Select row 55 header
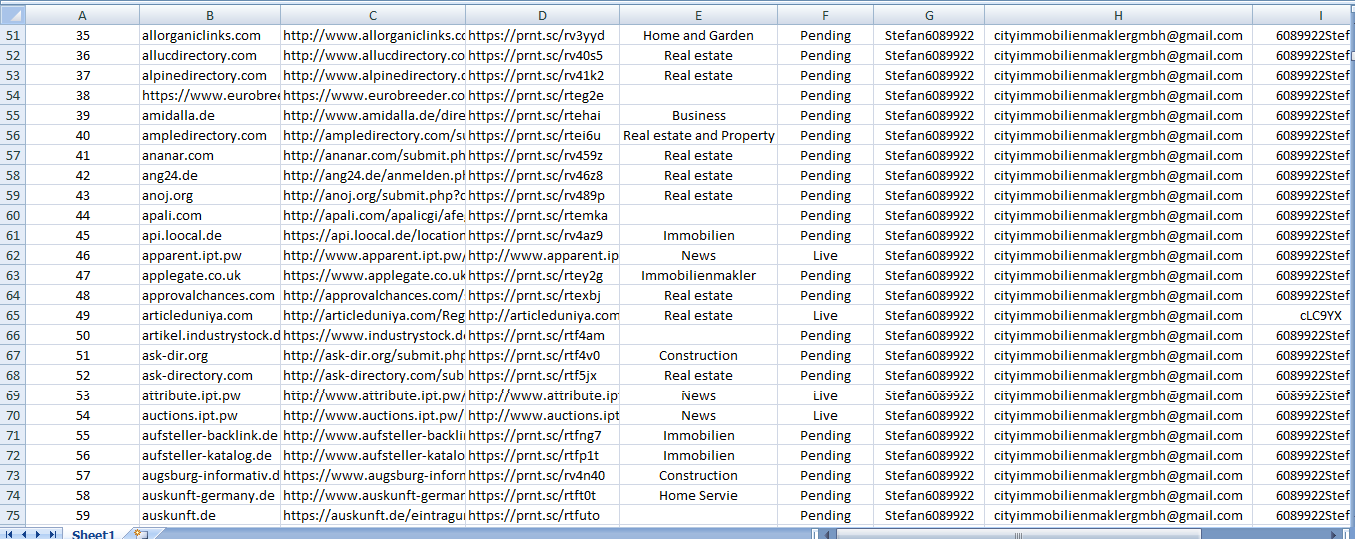This screenshot has width=1355, height=539. point(12,115)
